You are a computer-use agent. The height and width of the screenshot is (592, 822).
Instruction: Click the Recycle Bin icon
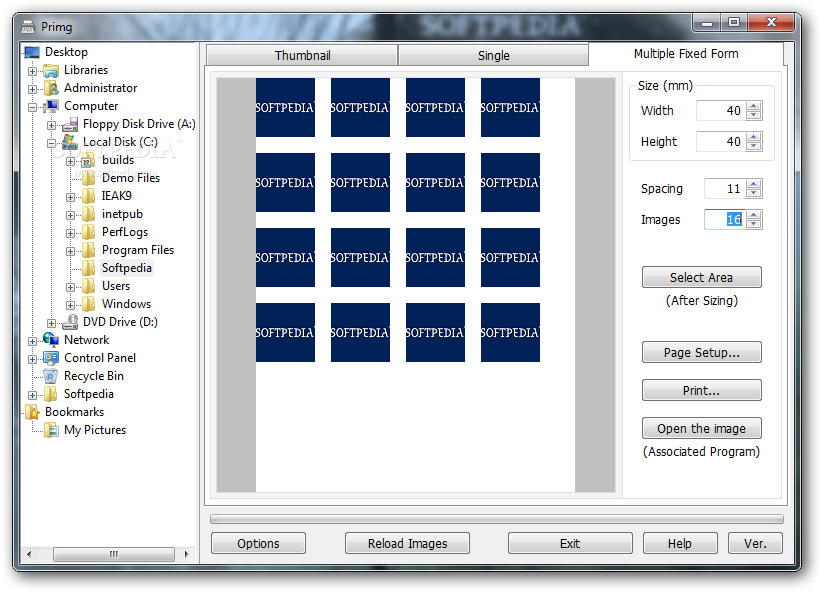51,376
